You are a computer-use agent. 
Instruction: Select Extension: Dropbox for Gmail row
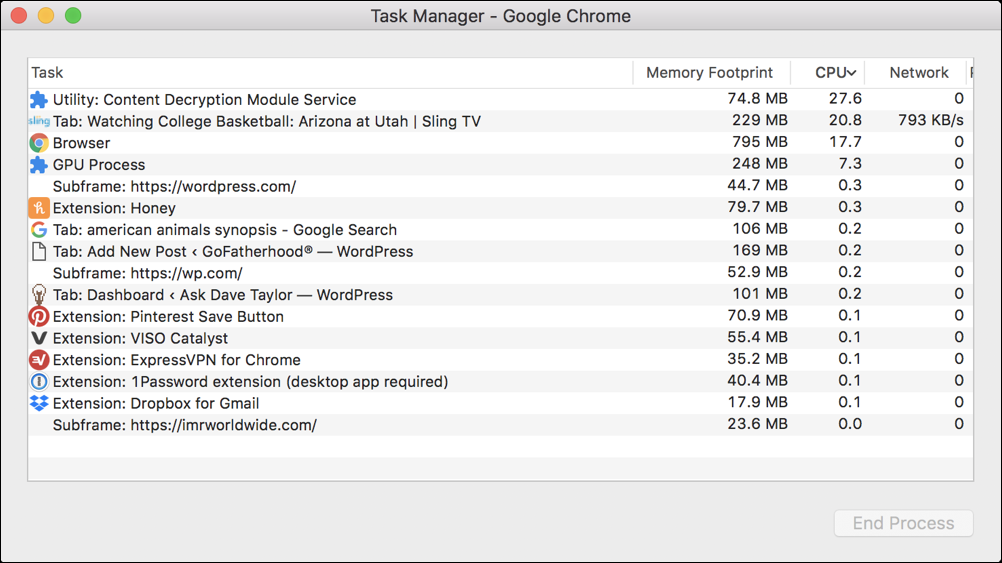[500, 404]
